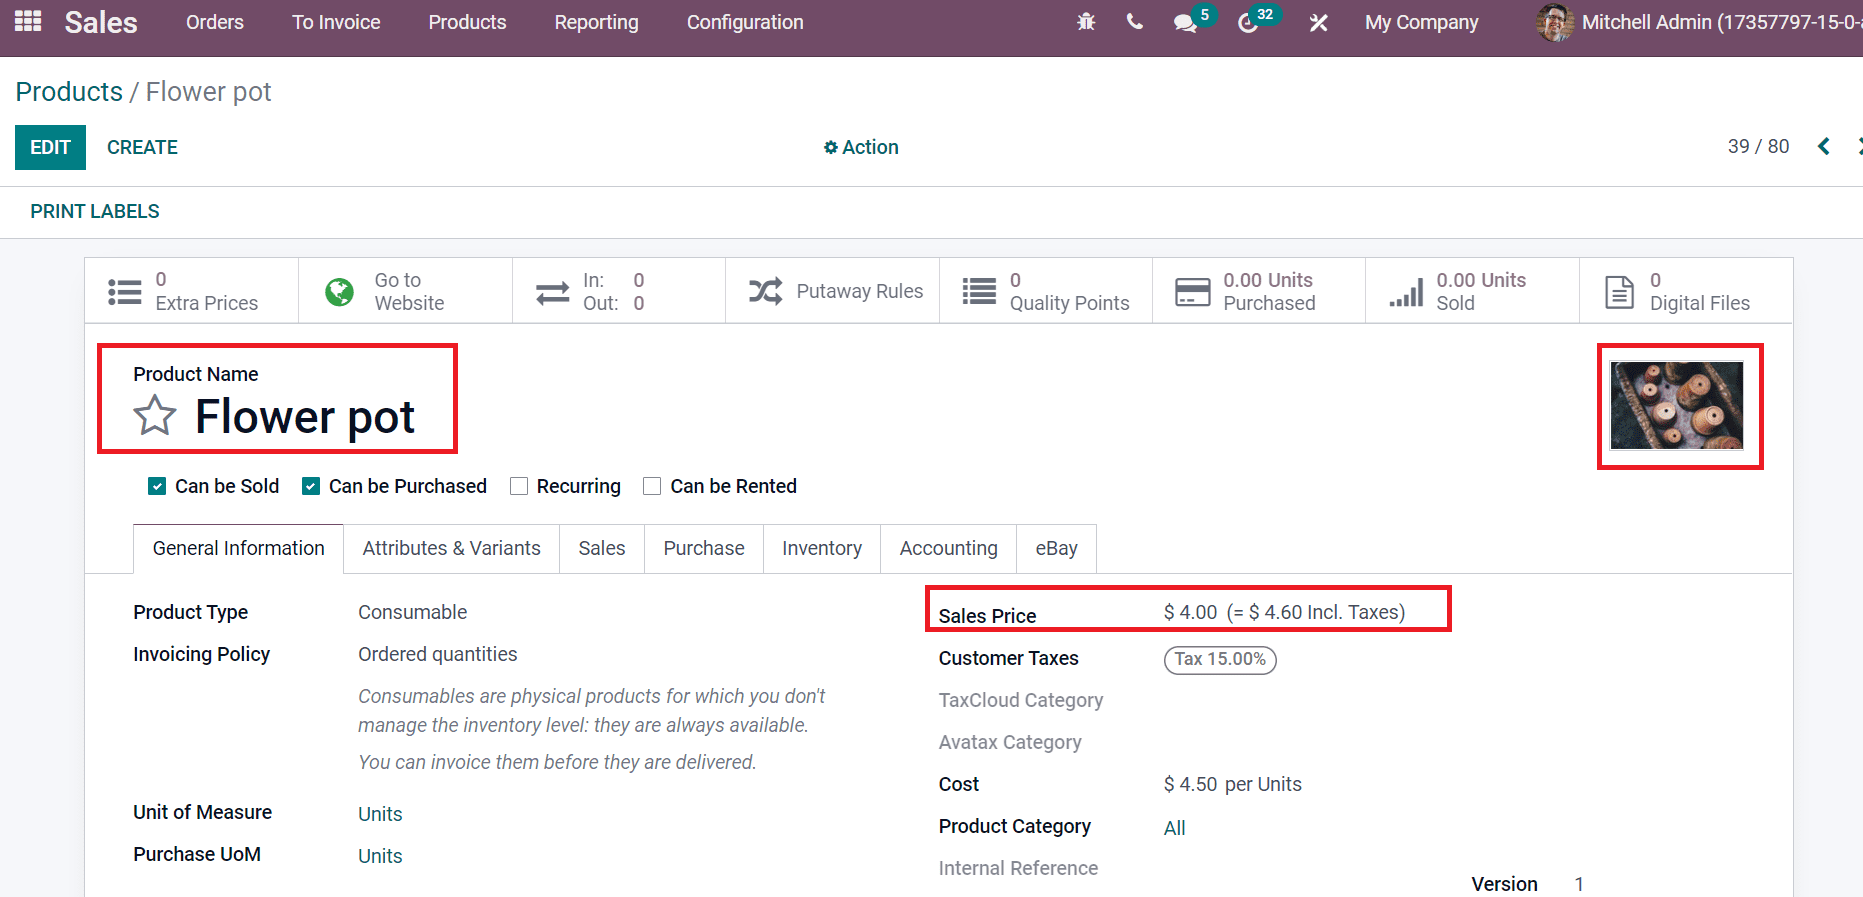The width and height of the screenshot is (1863, 897).
Task: Open Mitchell Admin user menu
Action: [x=1699, y=22]
